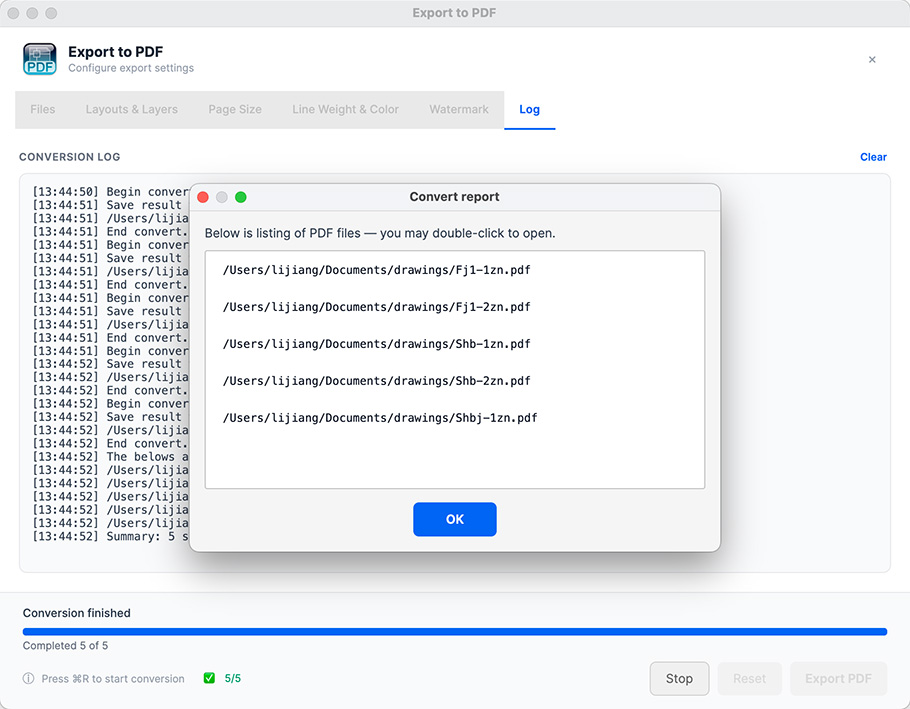Open the Layouts & Layers tab
Screen dimensions: 910x709
tap(132, 110)
